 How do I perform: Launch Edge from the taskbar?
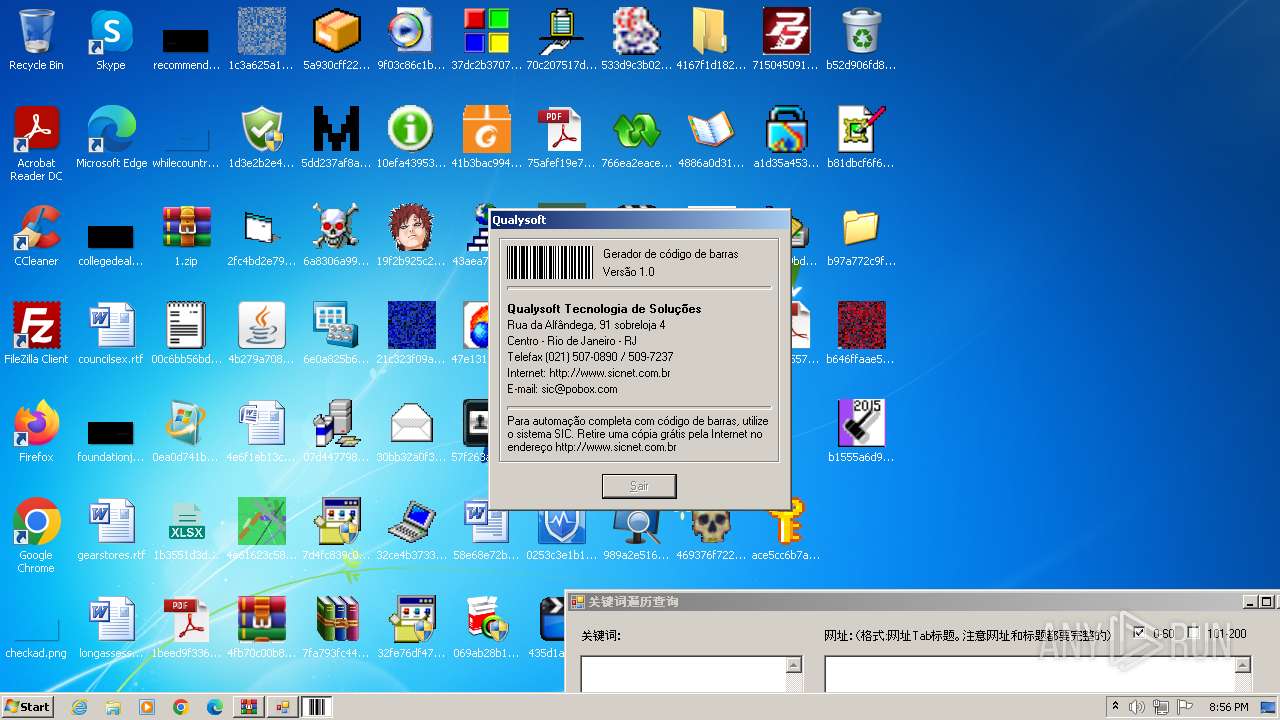click(x=215, y=707)
